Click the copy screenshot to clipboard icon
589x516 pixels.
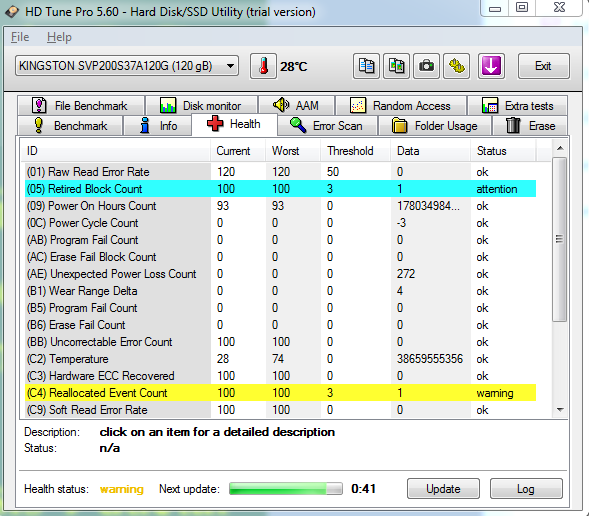pos(396,66)
